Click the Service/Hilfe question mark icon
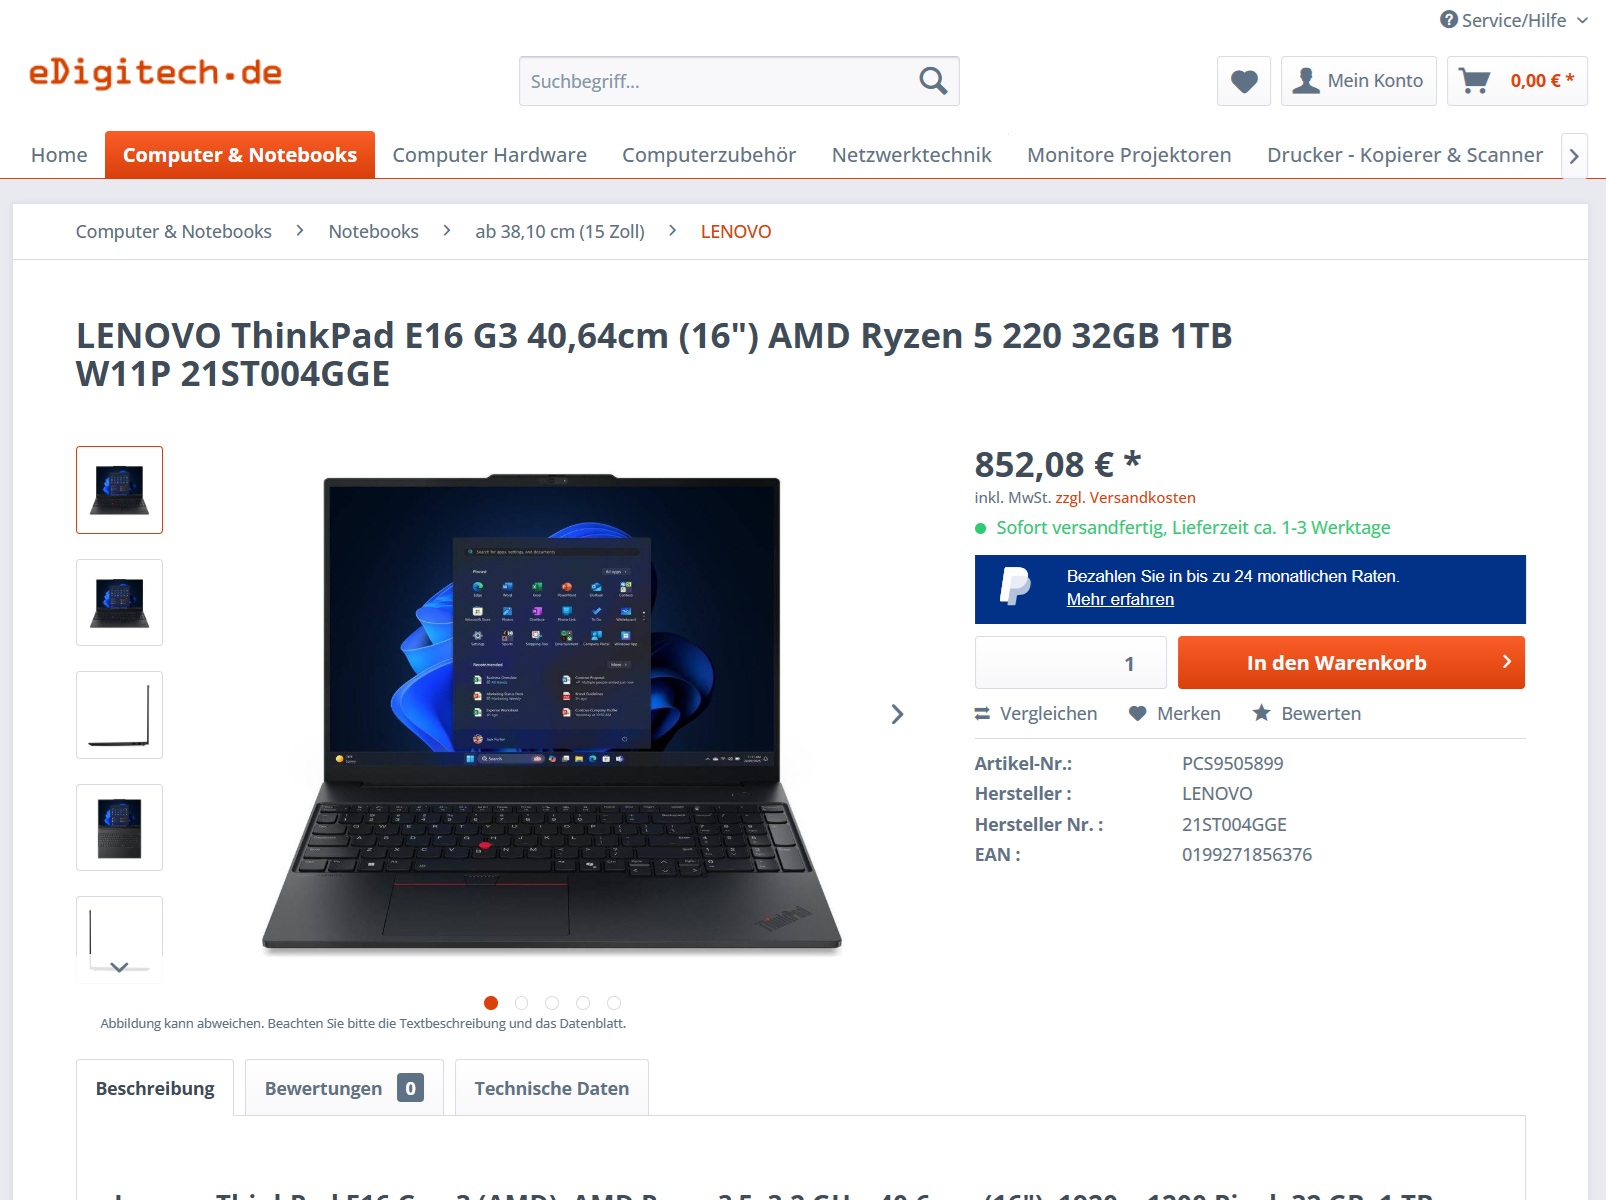 tap(1449, 20)
